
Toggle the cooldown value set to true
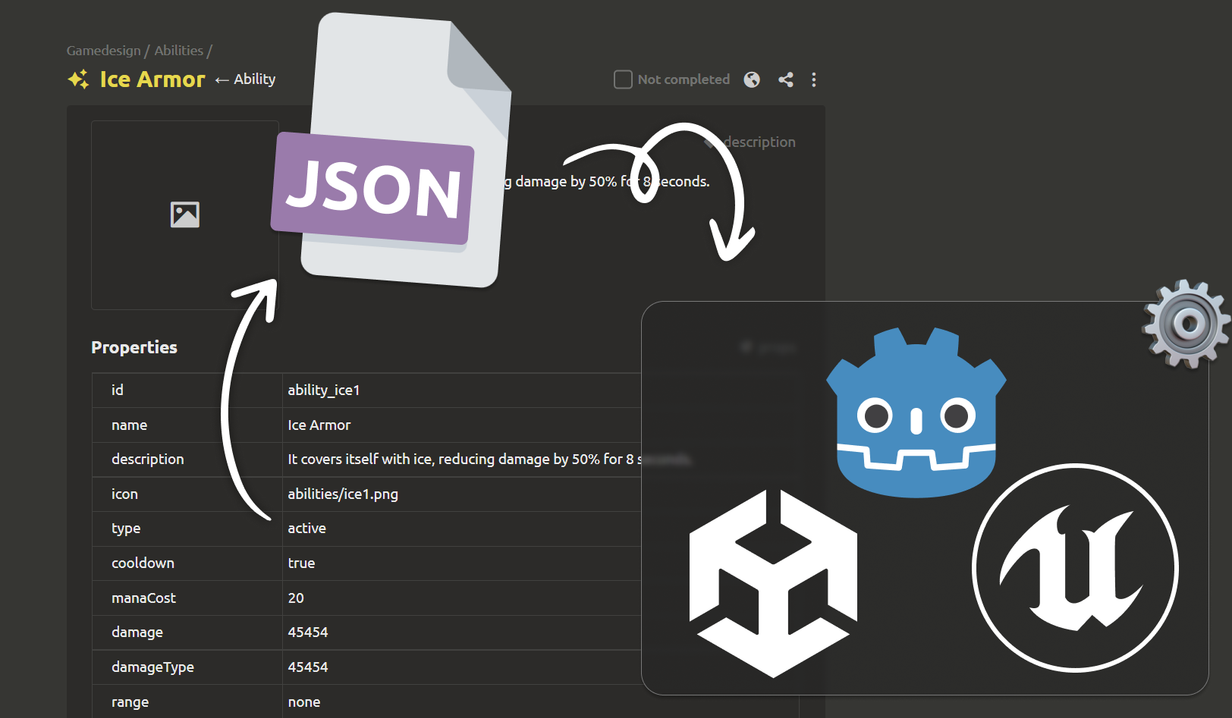click(301, 563)
